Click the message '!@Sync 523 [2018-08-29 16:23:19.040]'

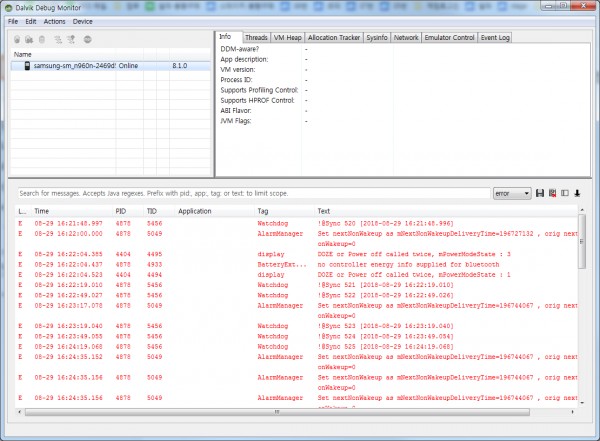(x=385, y=326)
